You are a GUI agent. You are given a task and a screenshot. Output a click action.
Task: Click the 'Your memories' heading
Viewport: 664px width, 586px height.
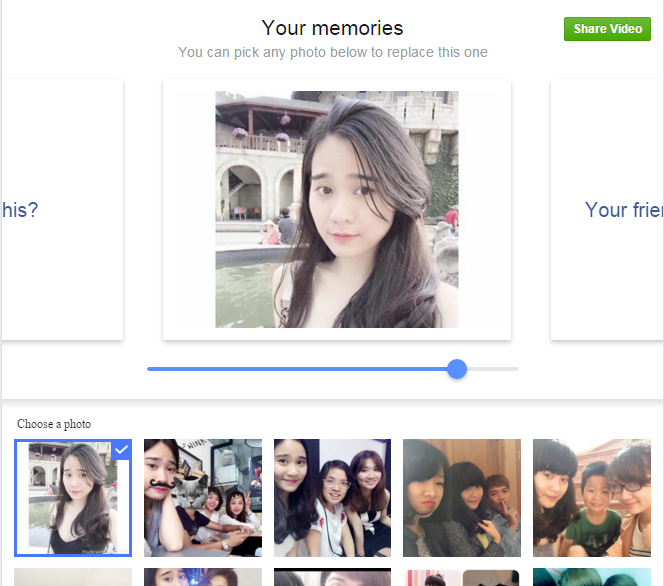332,28
